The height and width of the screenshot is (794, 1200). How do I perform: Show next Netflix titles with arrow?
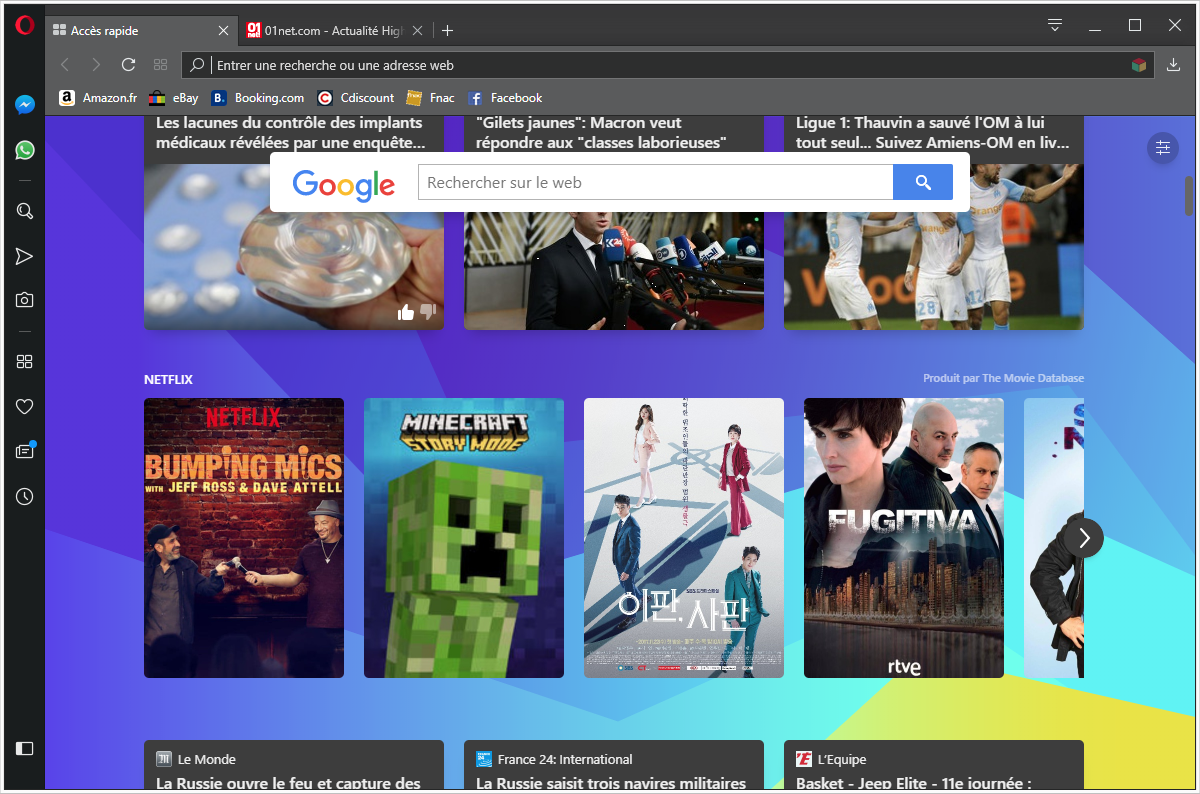pos(1083,538)
